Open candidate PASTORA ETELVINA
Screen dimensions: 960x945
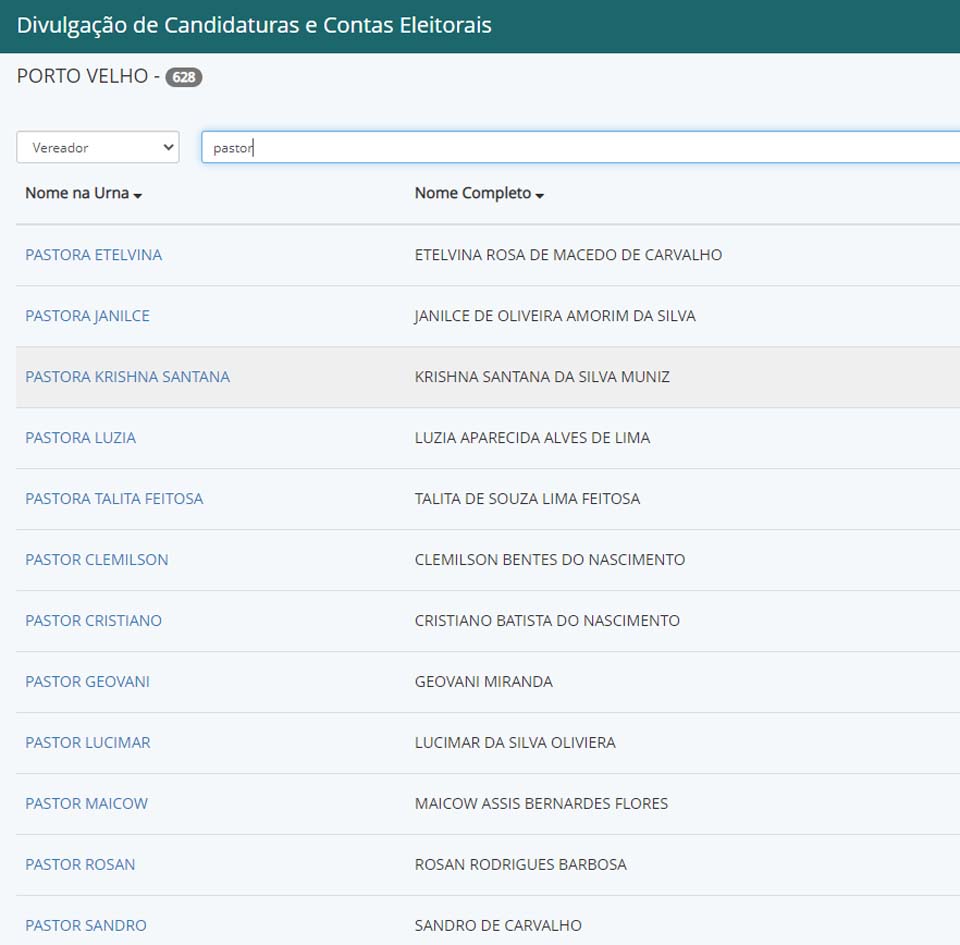(93, 255)
